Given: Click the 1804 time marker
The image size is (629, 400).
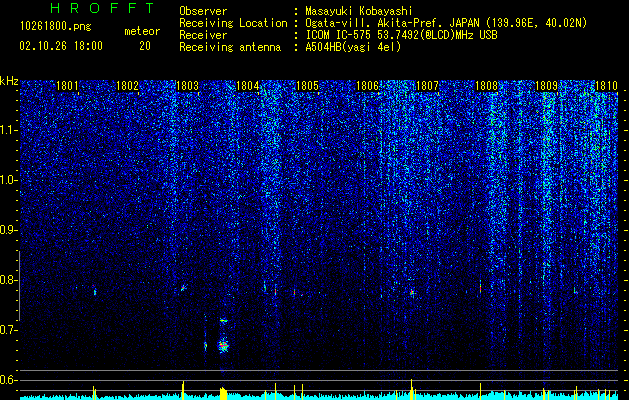Looking at the screenshot, I should [248, 86].
